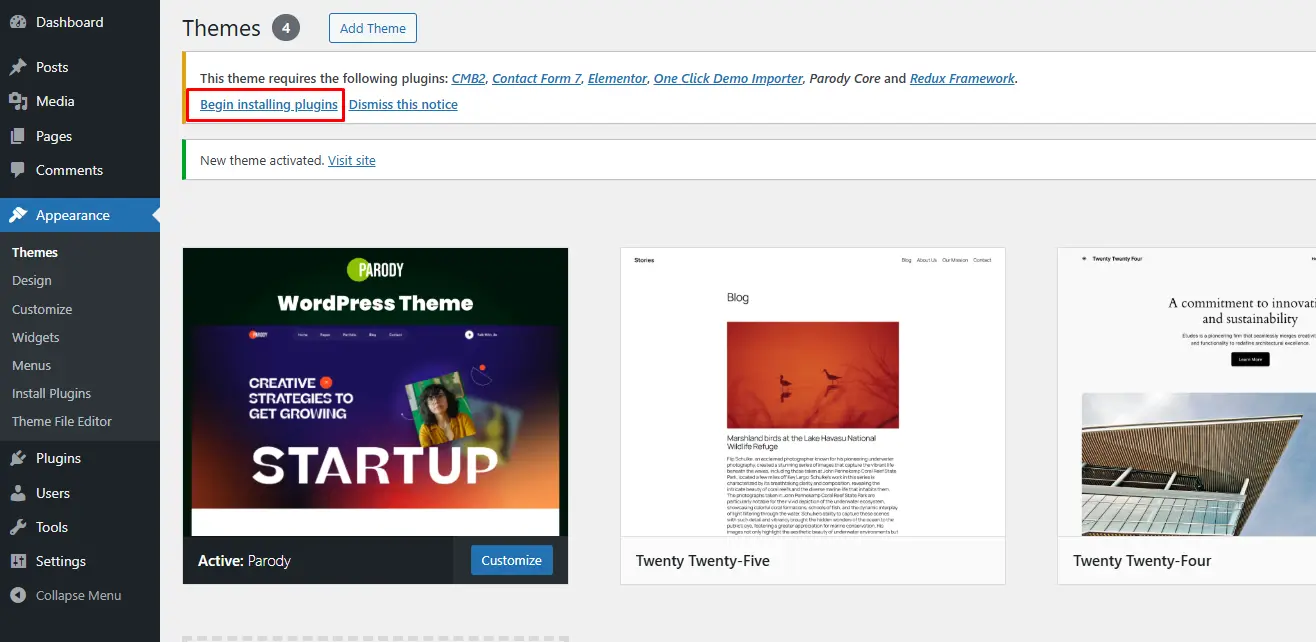Click the theme count badge 4
Viewport: 1316px width, 642px height.
[286, 28]
